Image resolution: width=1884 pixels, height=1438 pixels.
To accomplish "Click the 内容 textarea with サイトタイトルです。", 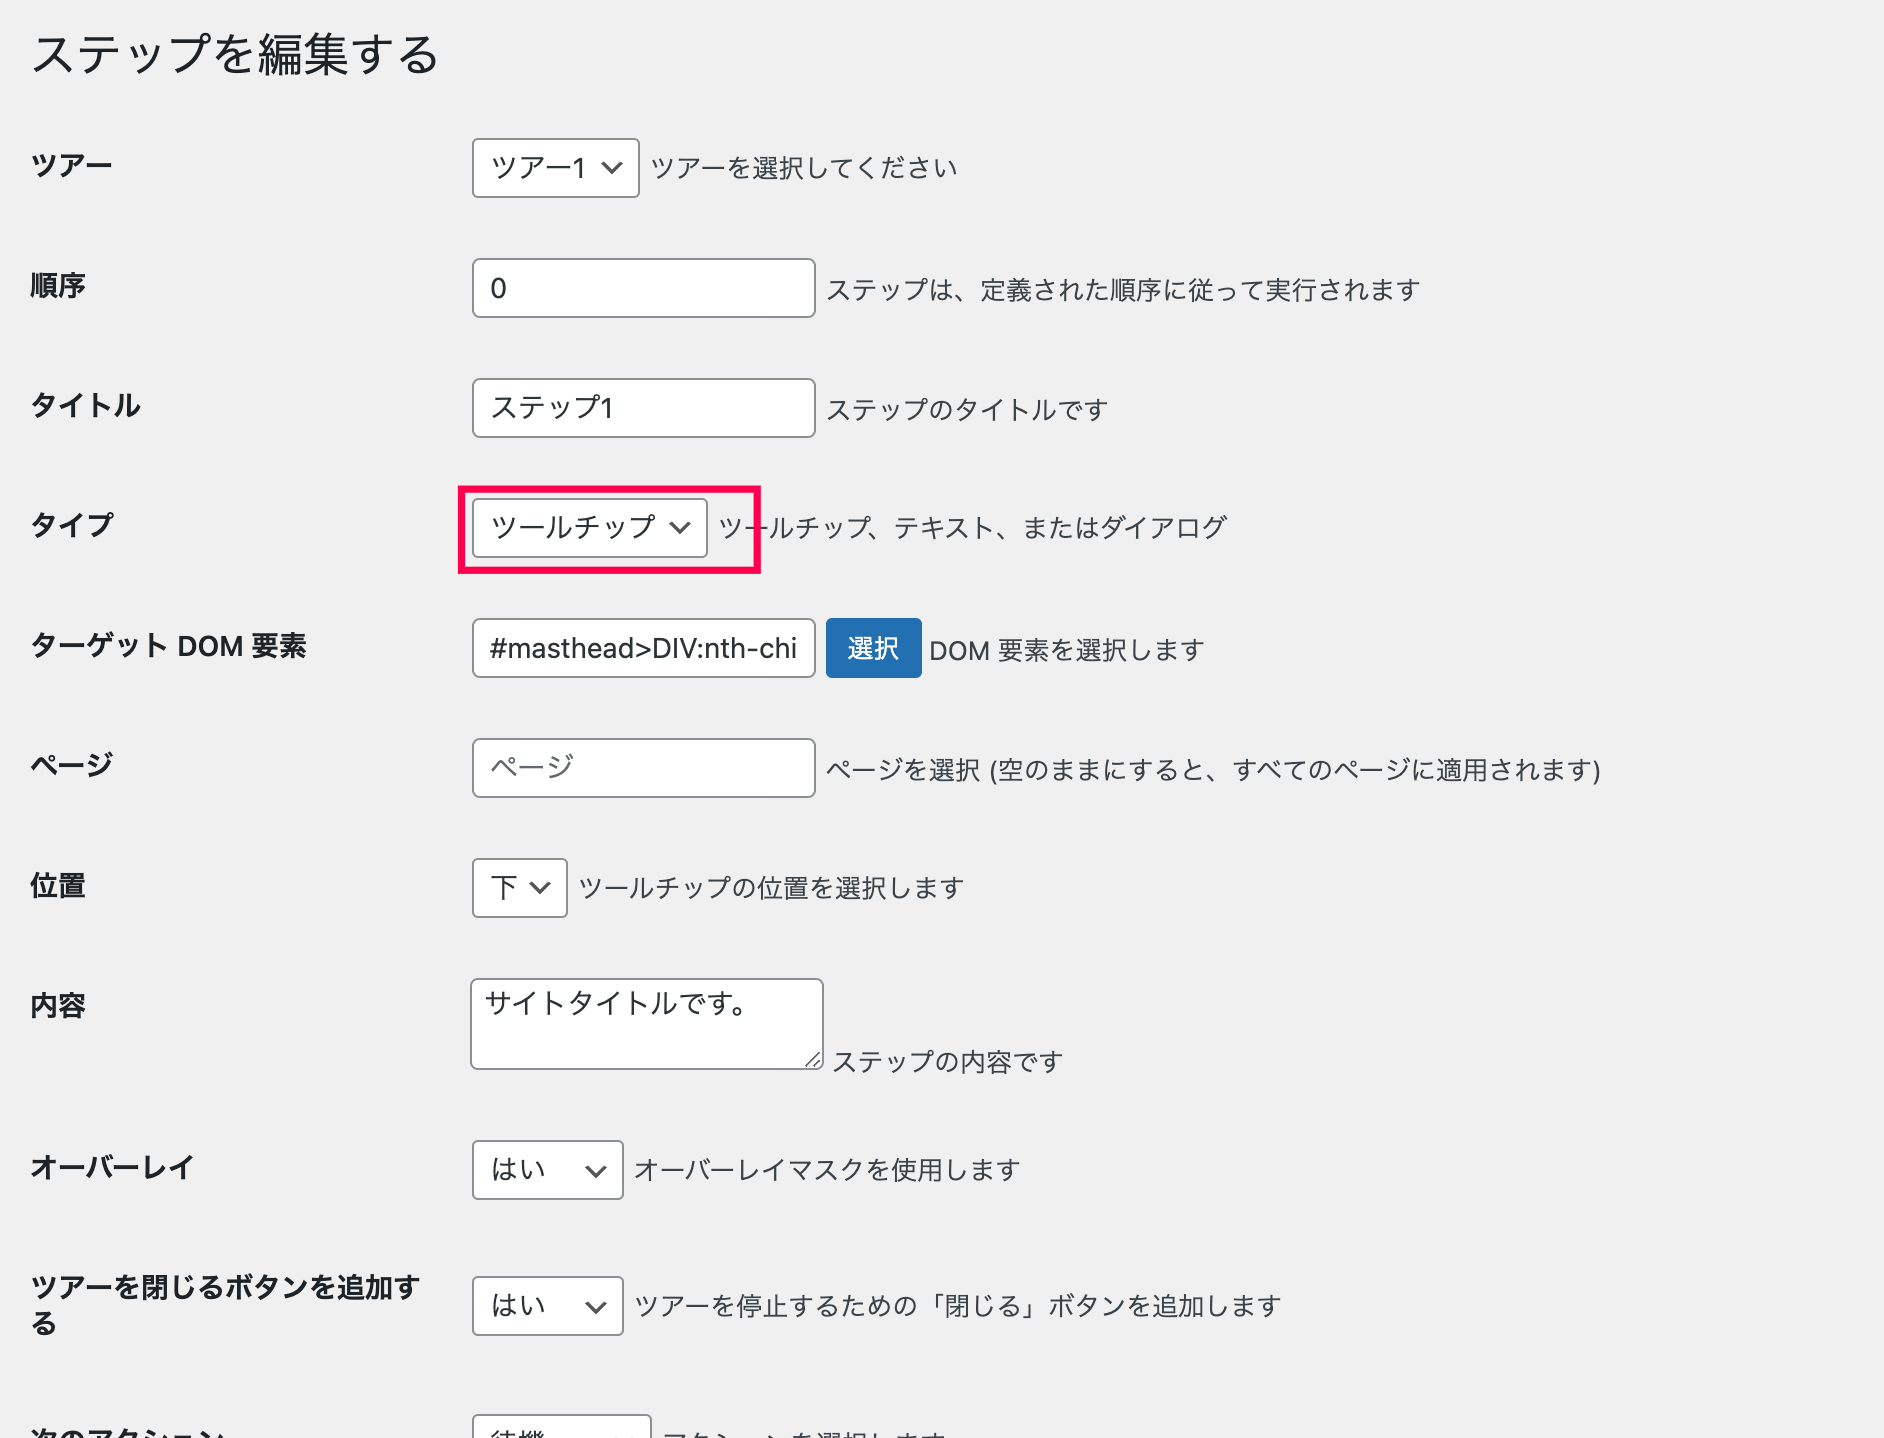I will pyautogui.click(x=647, y=1024).
